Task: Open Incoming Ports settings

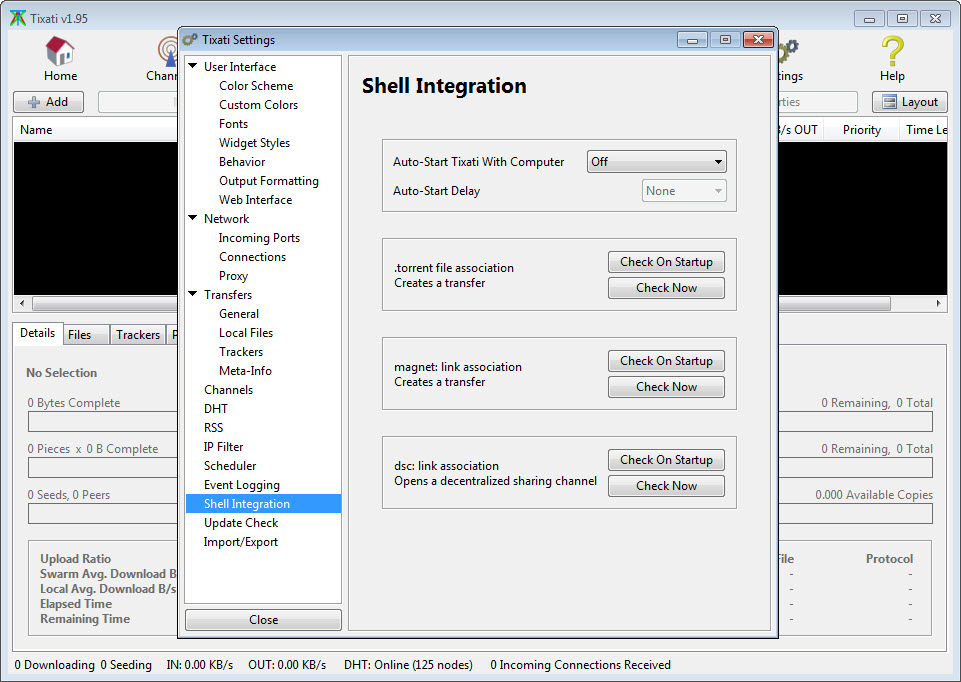Action: pyautogui.click(x=259, y=238)
